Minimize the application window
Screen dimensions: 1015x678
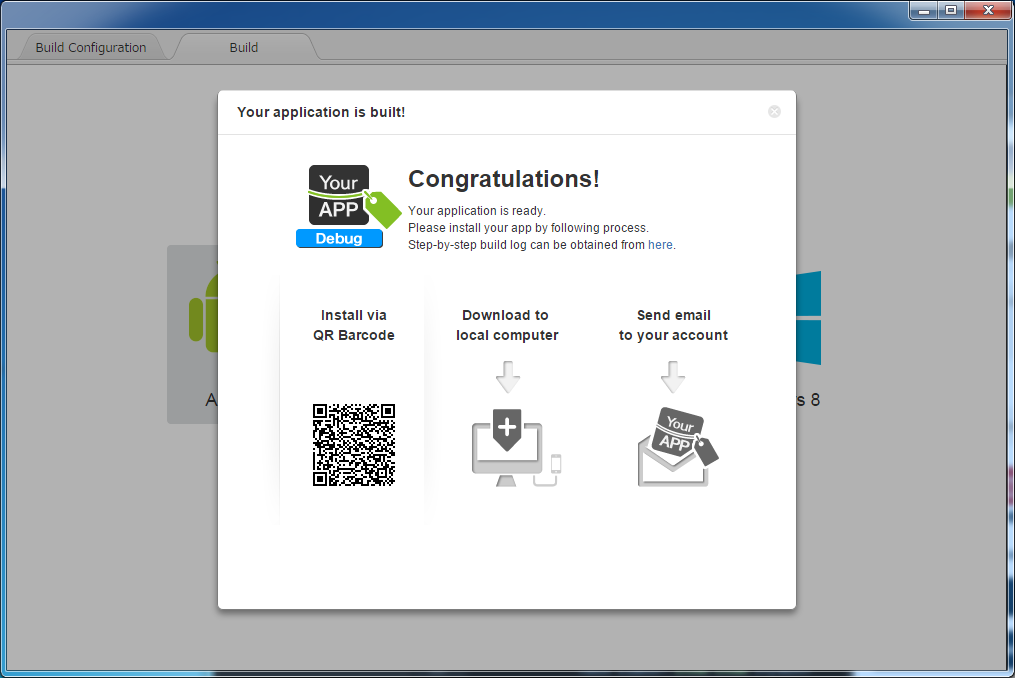[923, 10]
